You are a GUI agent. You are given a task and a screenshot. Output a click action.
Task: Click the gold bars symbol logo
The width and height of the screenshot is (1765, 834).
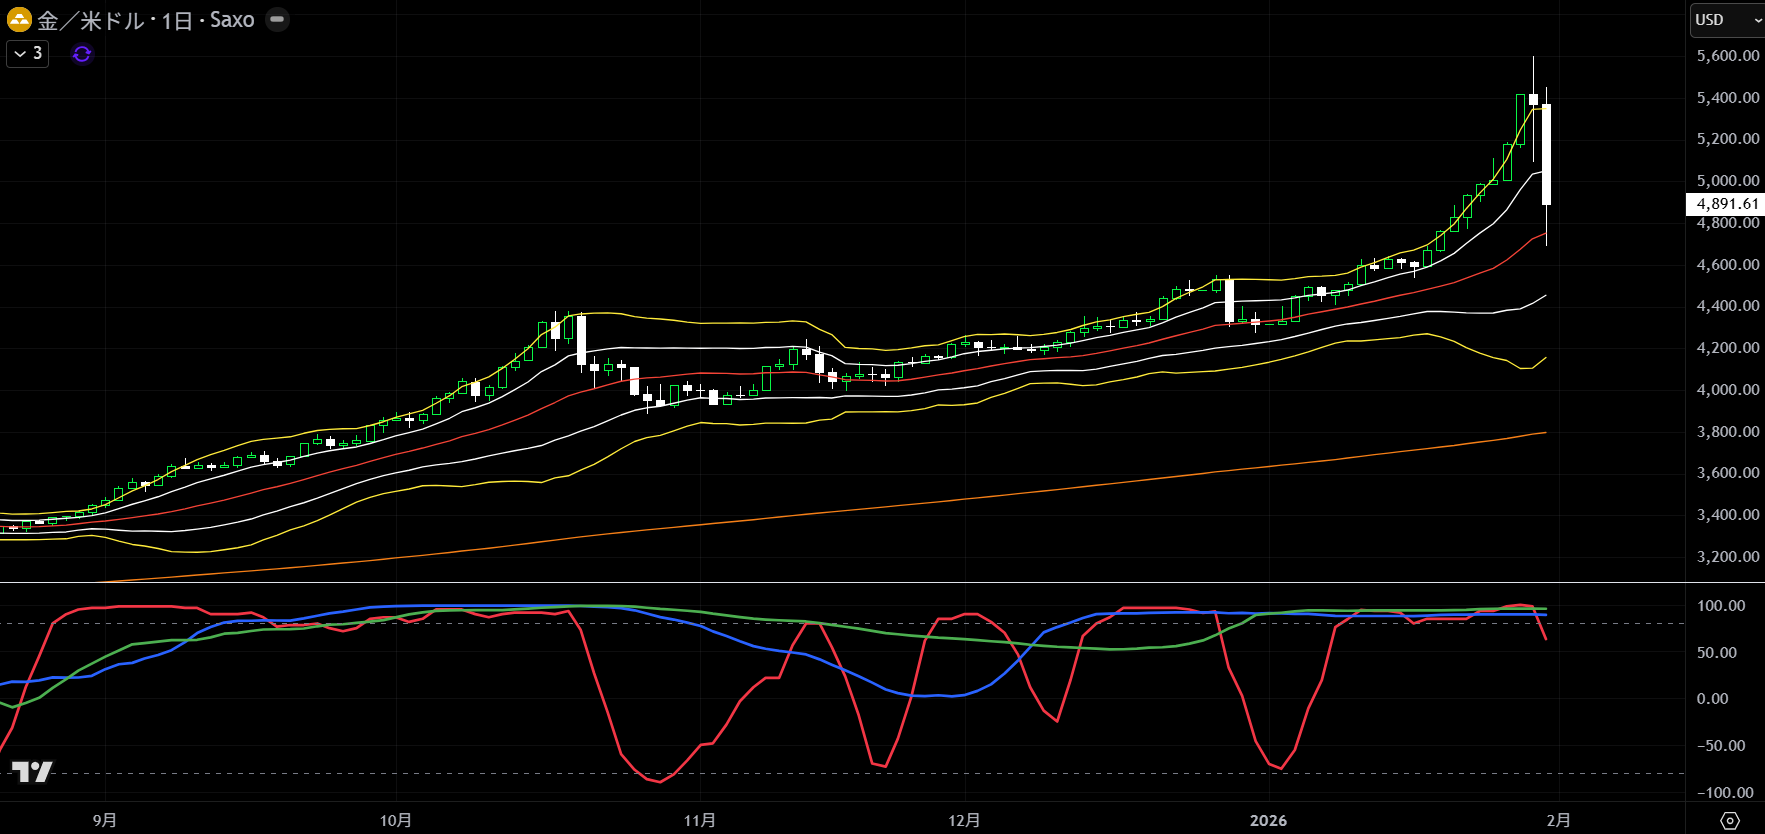19,19
